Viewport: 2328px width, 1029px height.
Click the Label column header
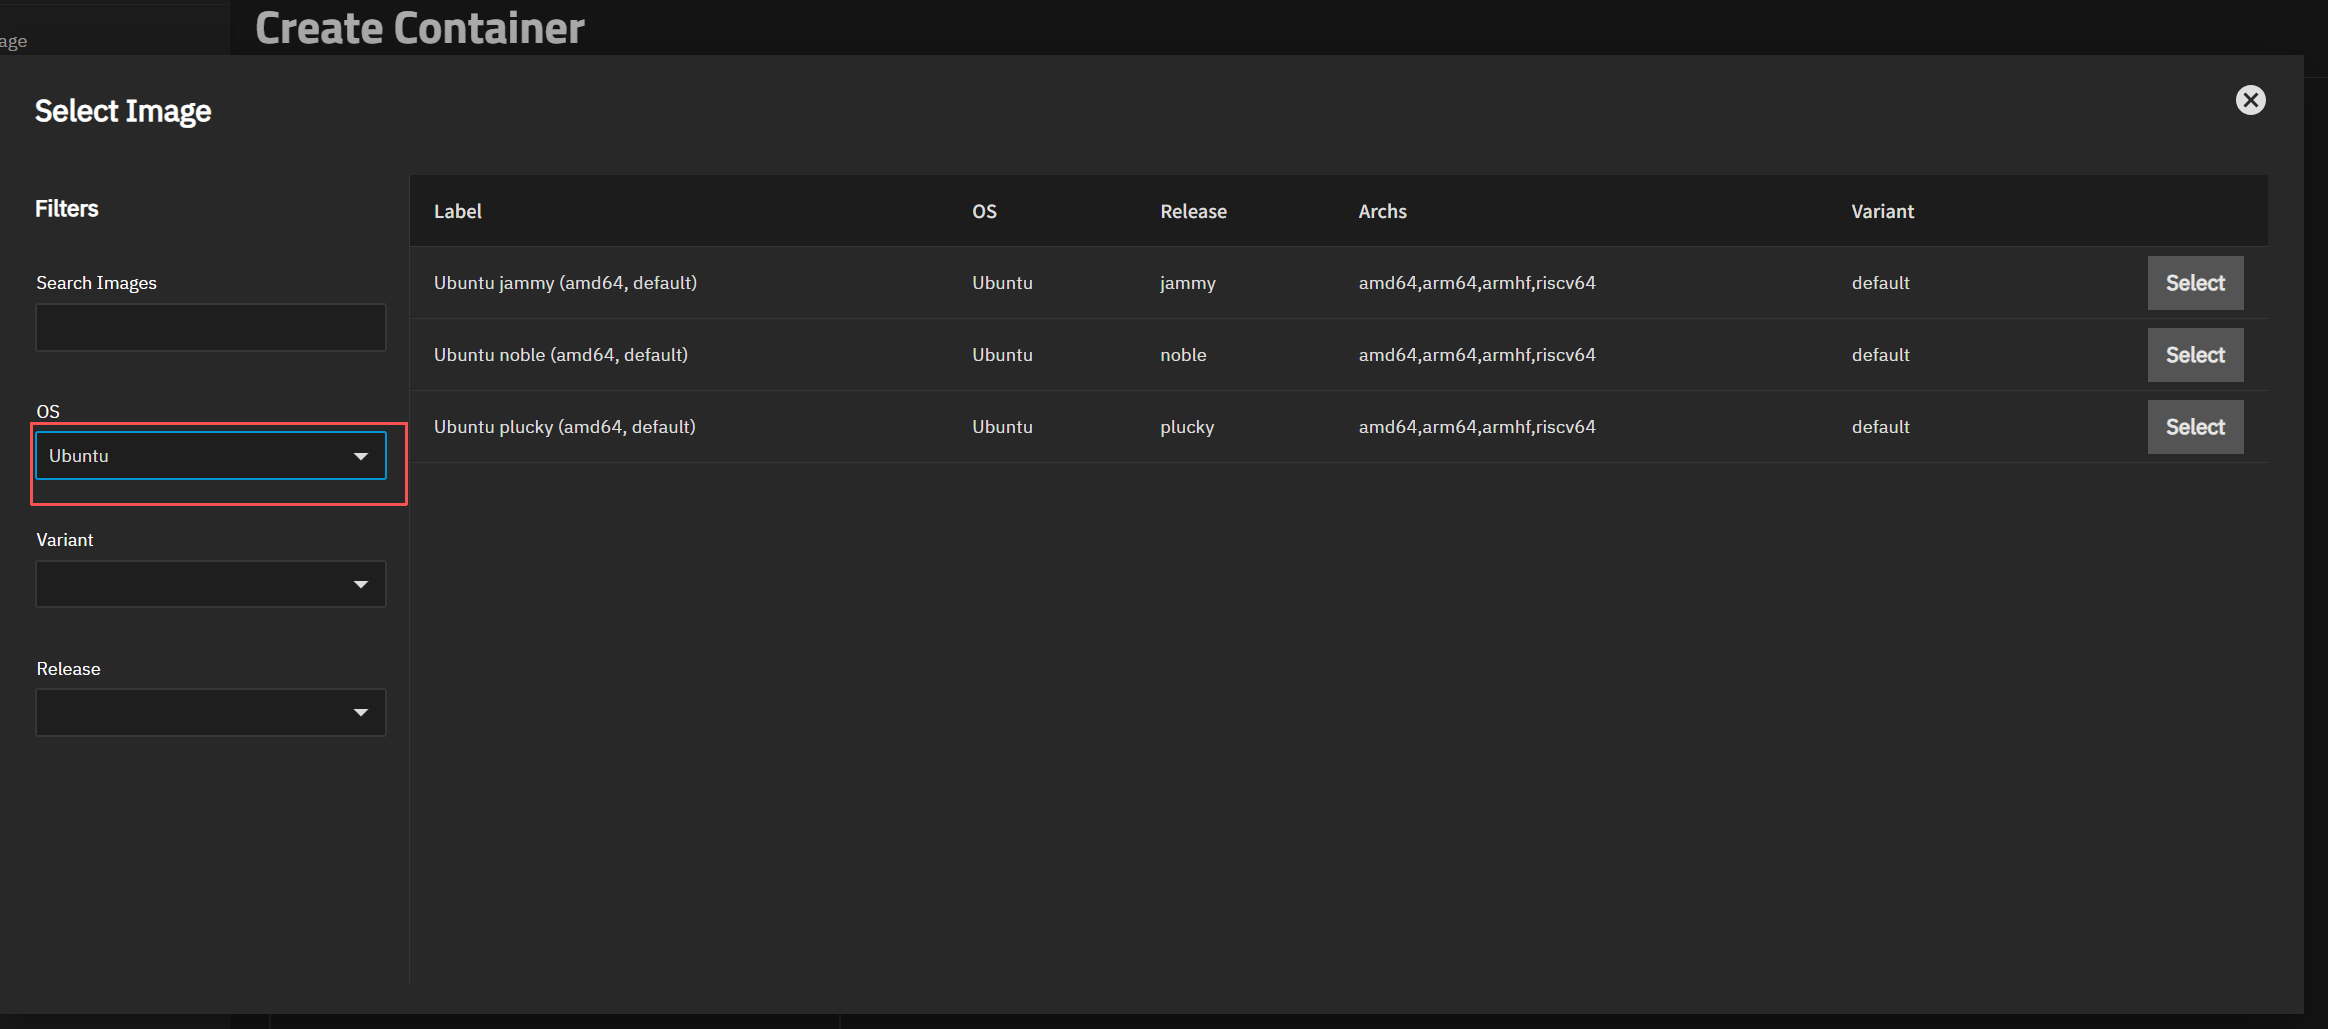tap(458, 211)
